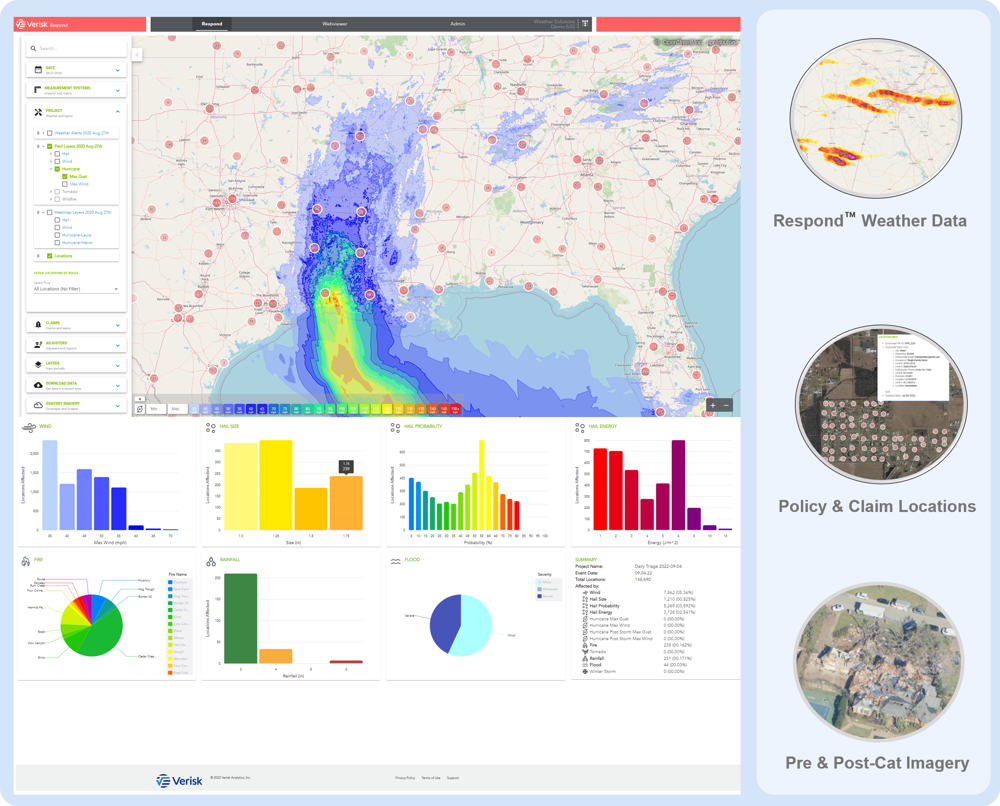Click the Claims bell icon in sidebar
This screenshot has width=1000, height=806.
[36, 323]
